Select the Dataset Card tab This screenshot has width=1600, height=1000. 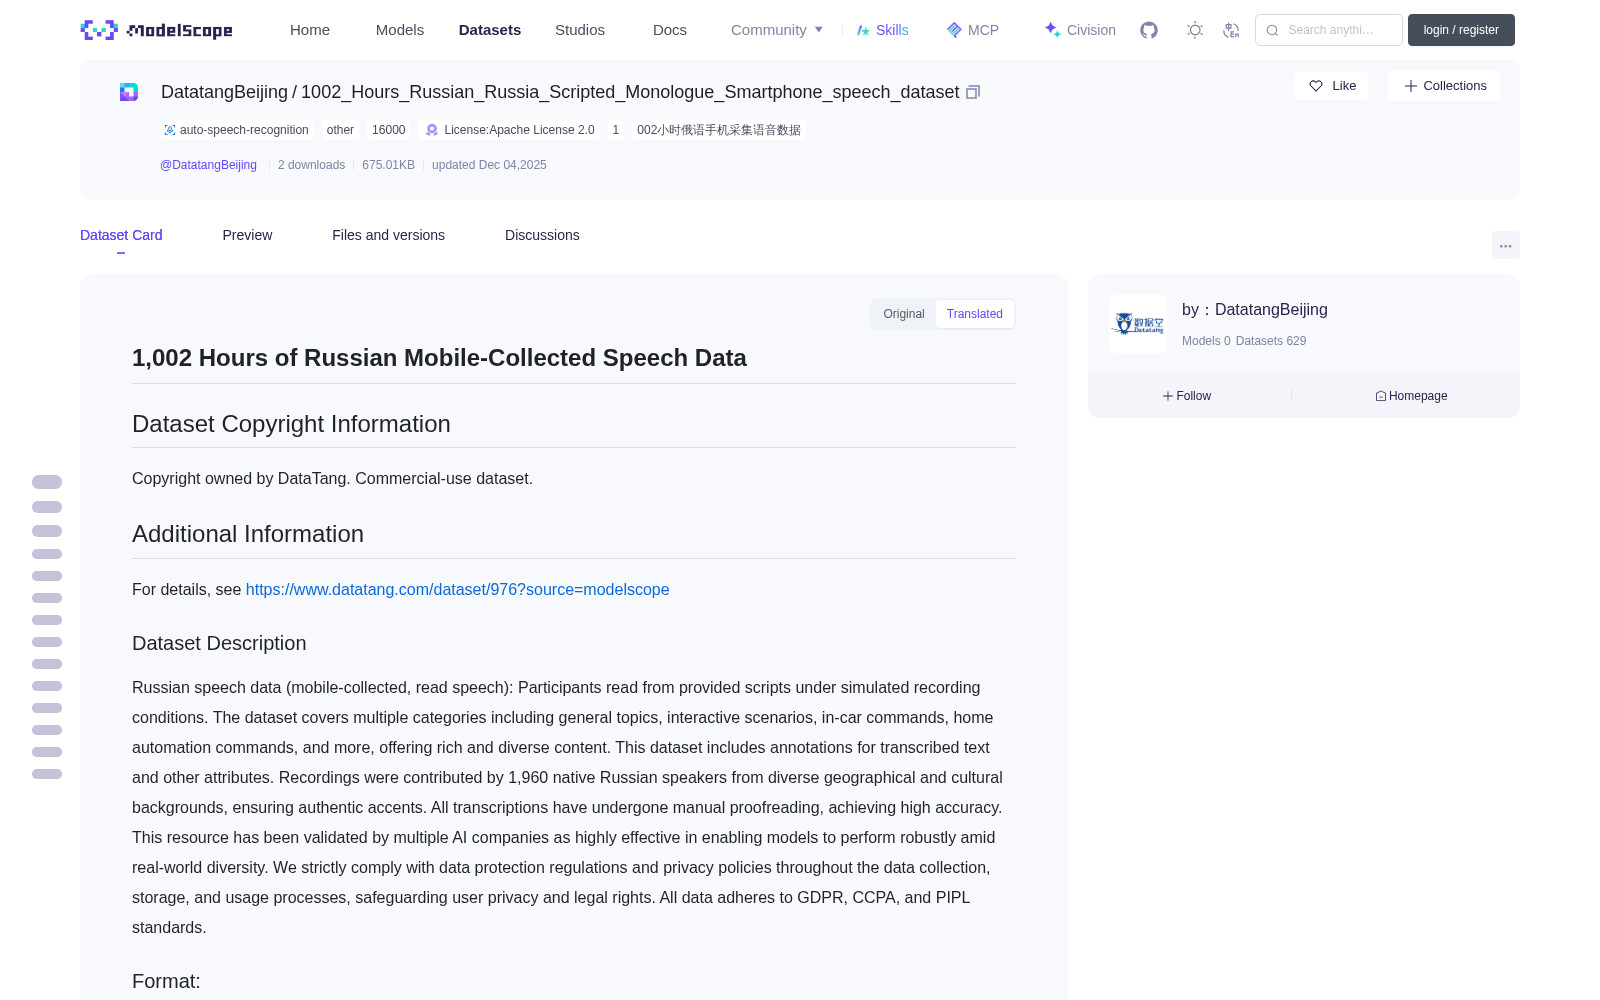121,235
